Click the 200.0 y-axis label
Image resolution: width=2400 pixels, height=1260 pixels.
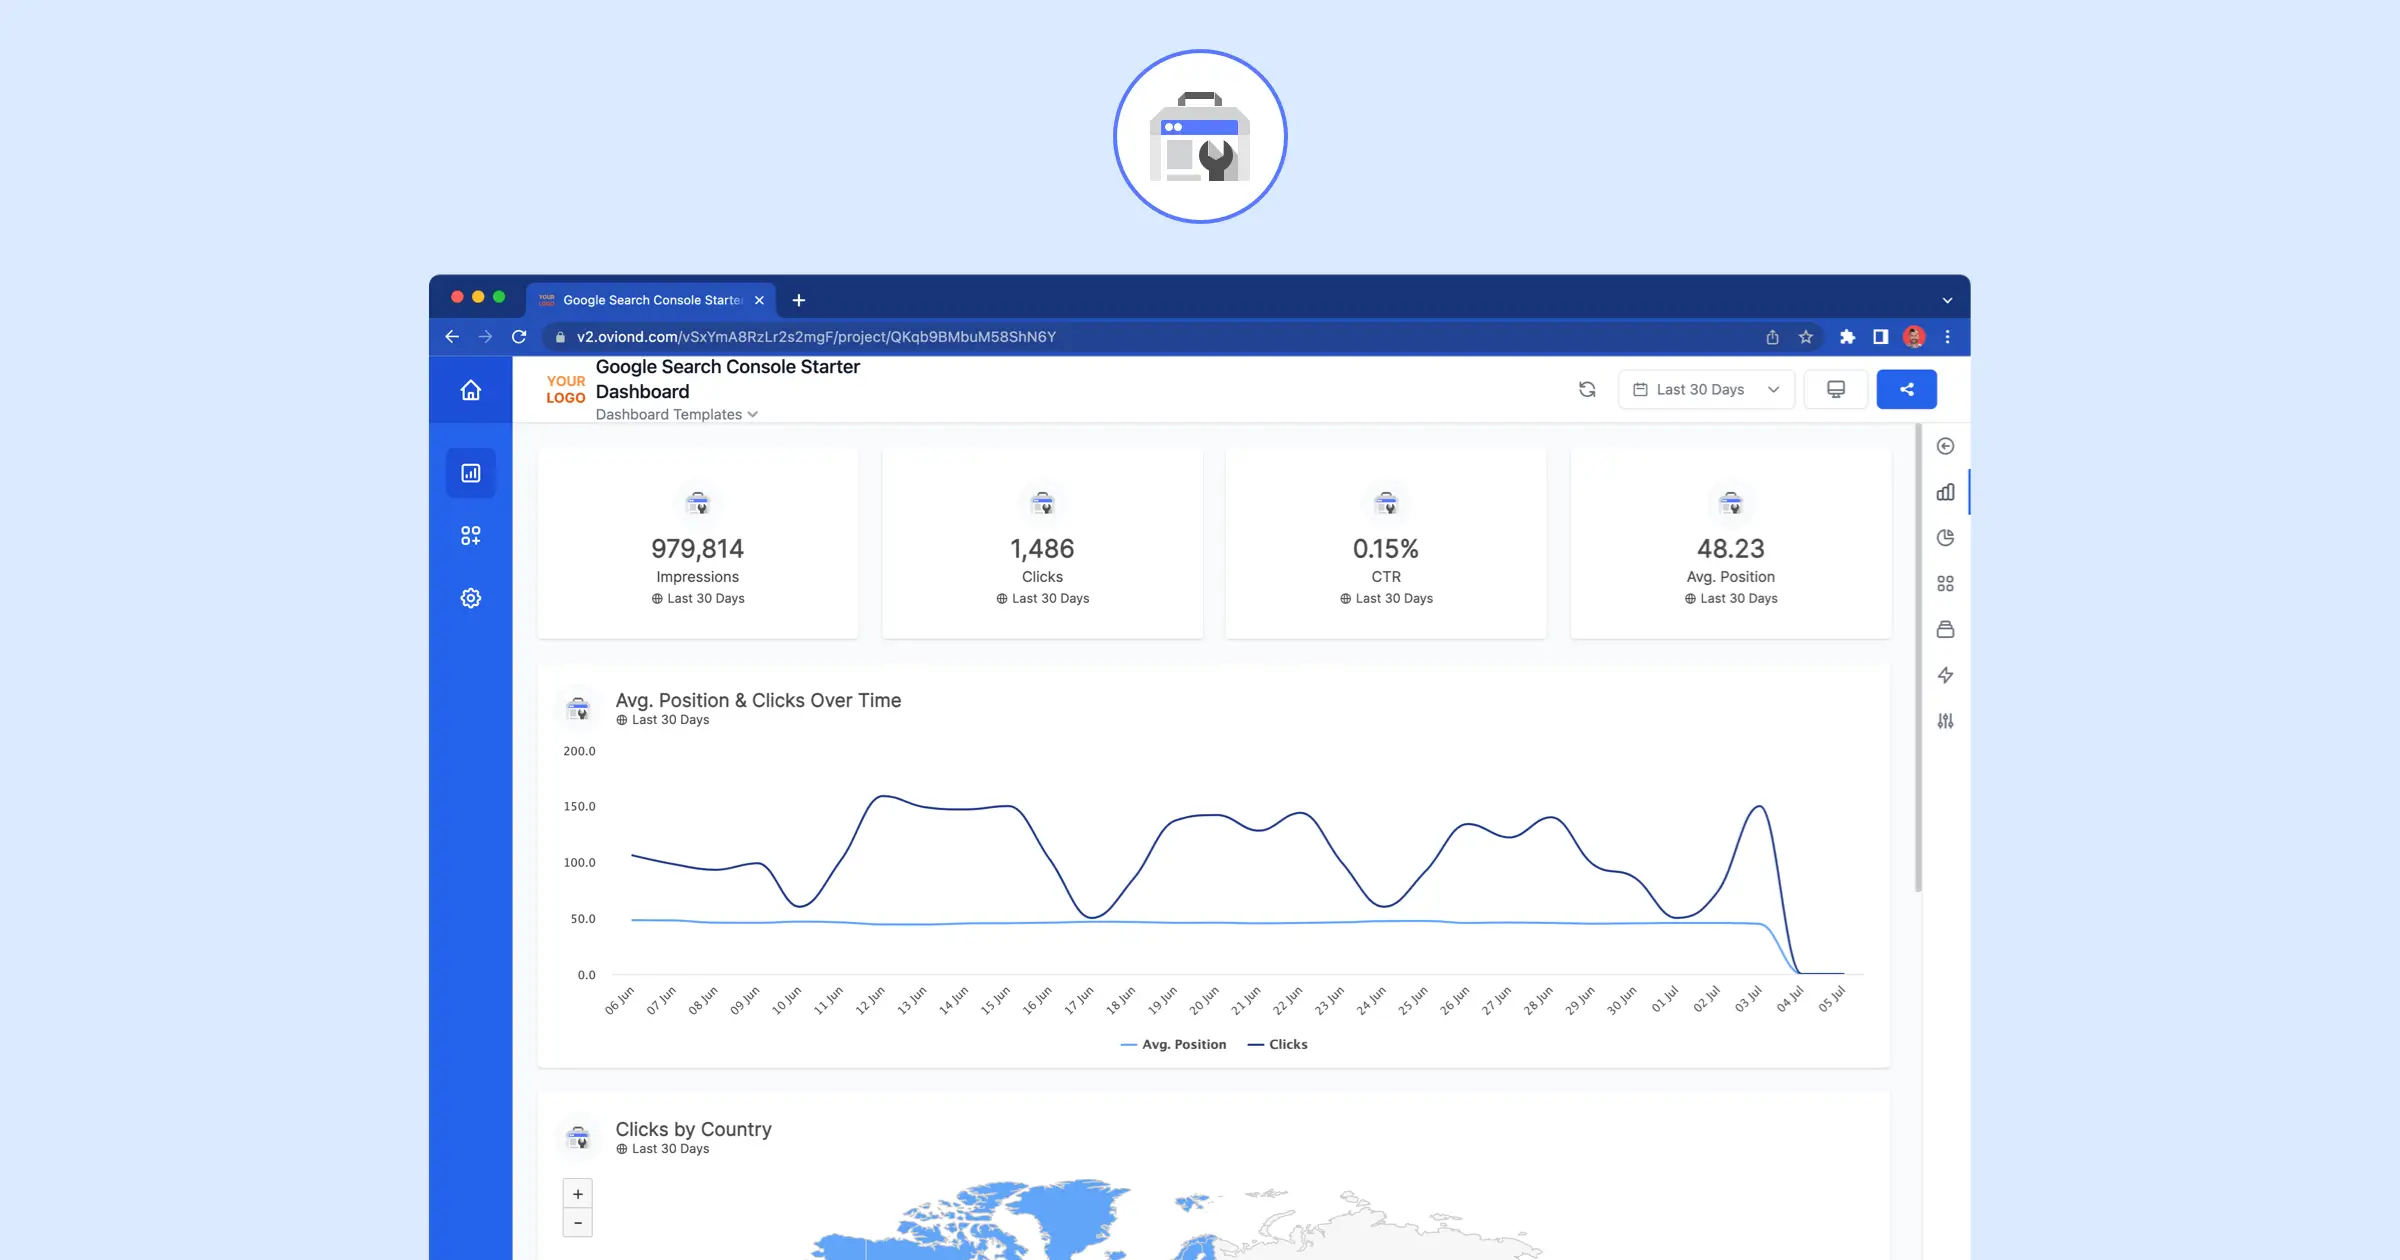pos(579,751)
